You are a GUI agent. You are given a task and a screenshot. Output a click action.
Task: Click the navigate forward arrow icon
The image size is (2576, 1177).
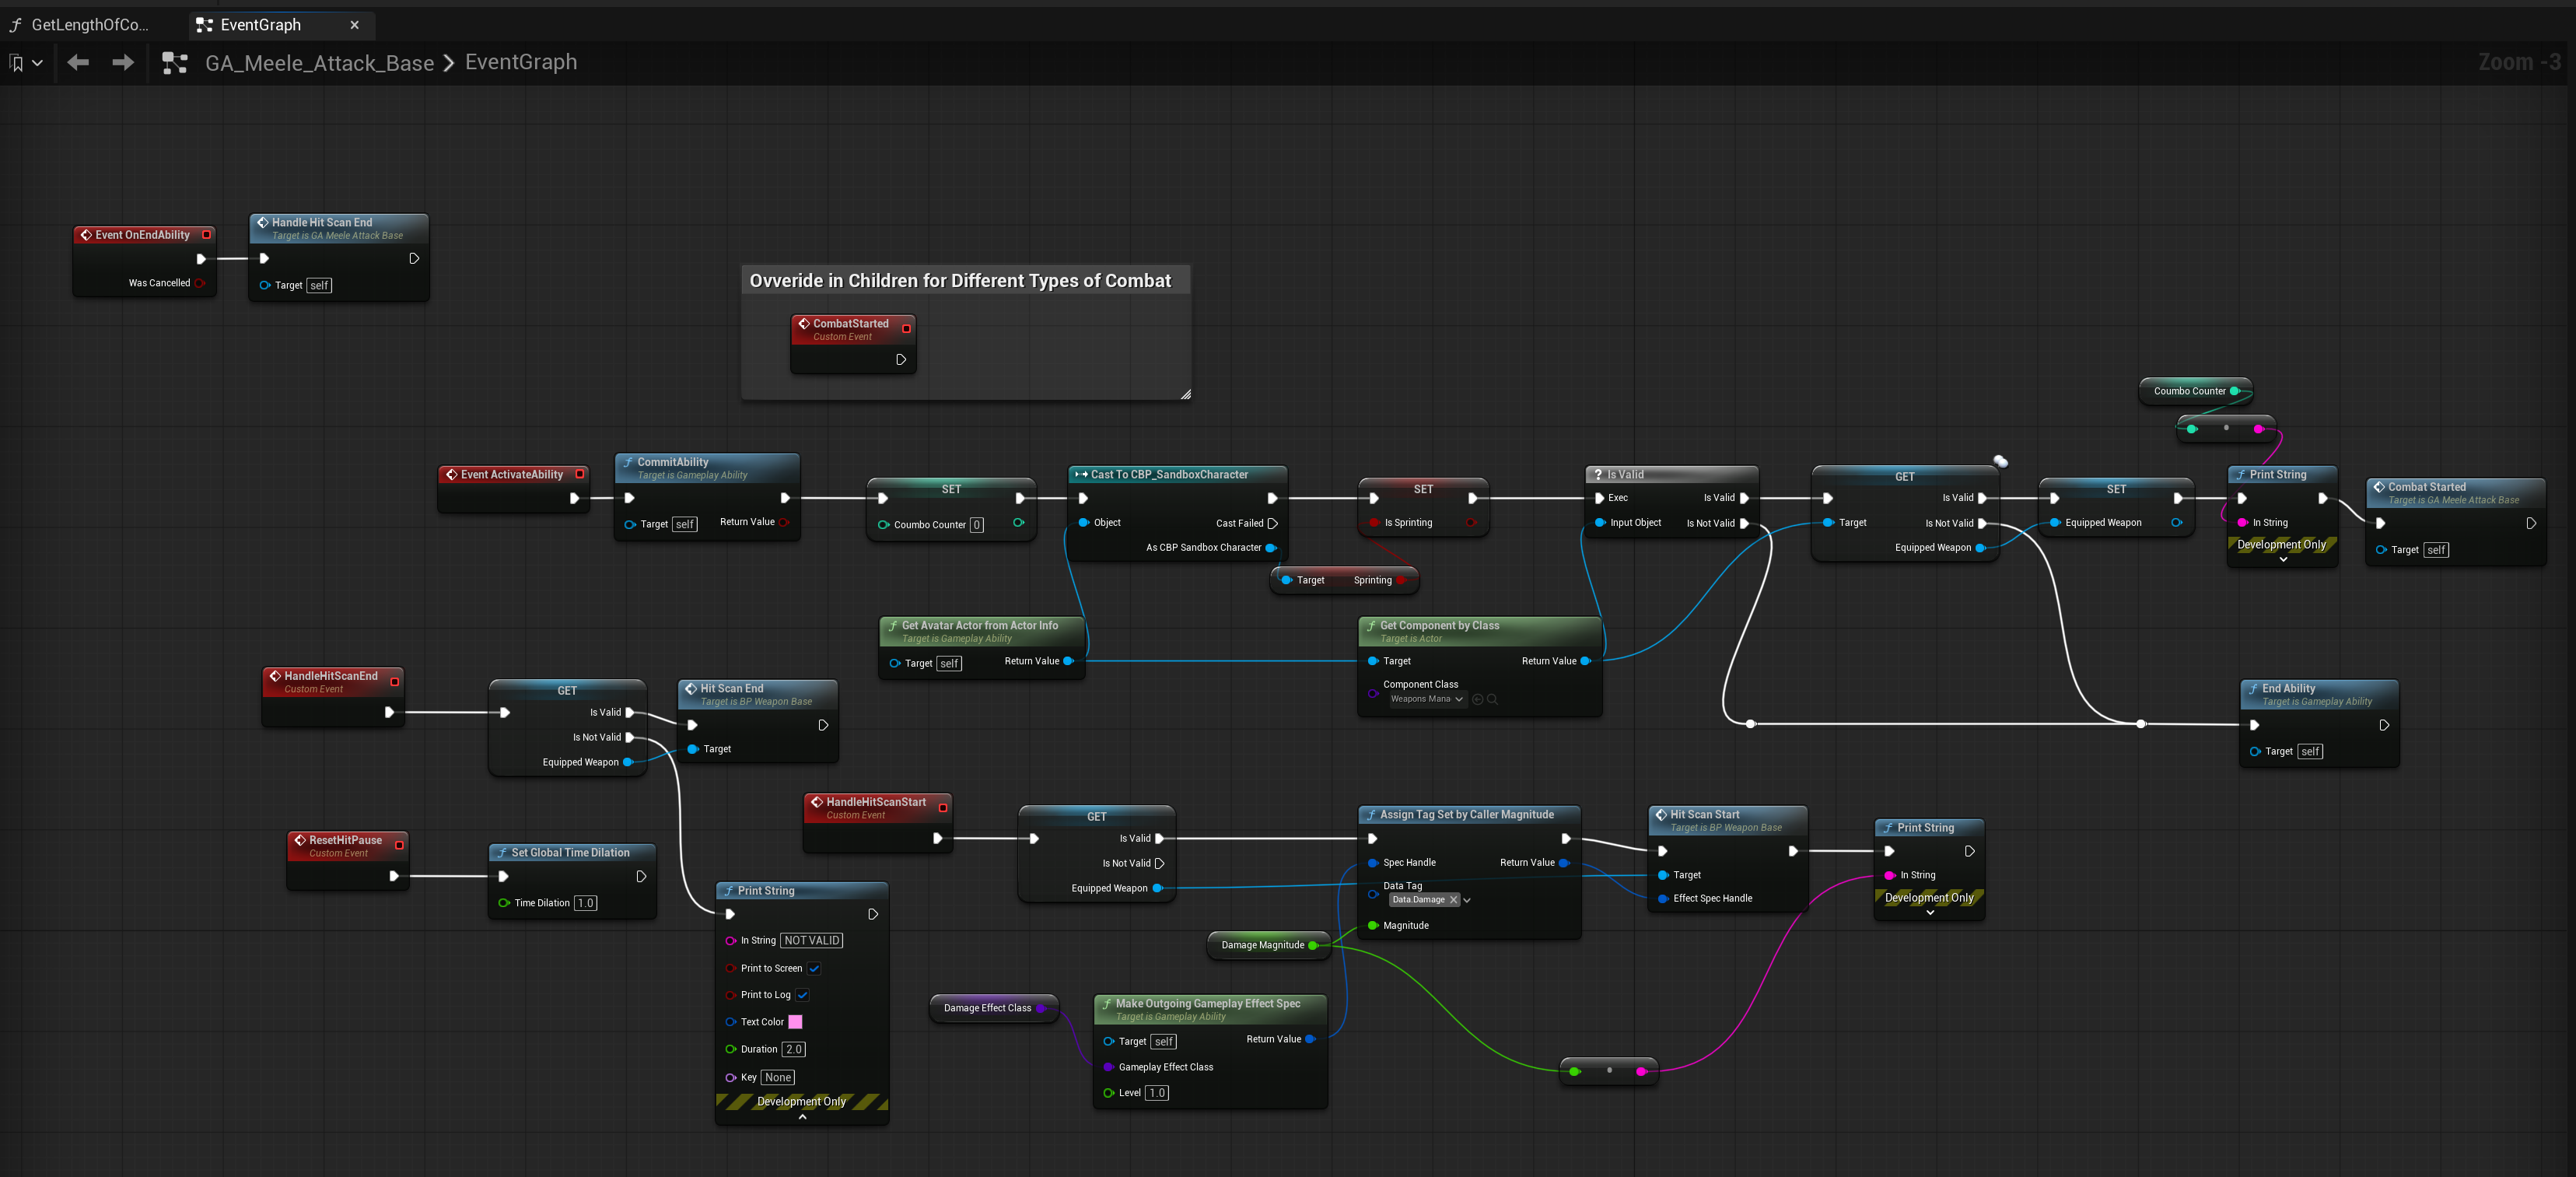coord(123,63)
